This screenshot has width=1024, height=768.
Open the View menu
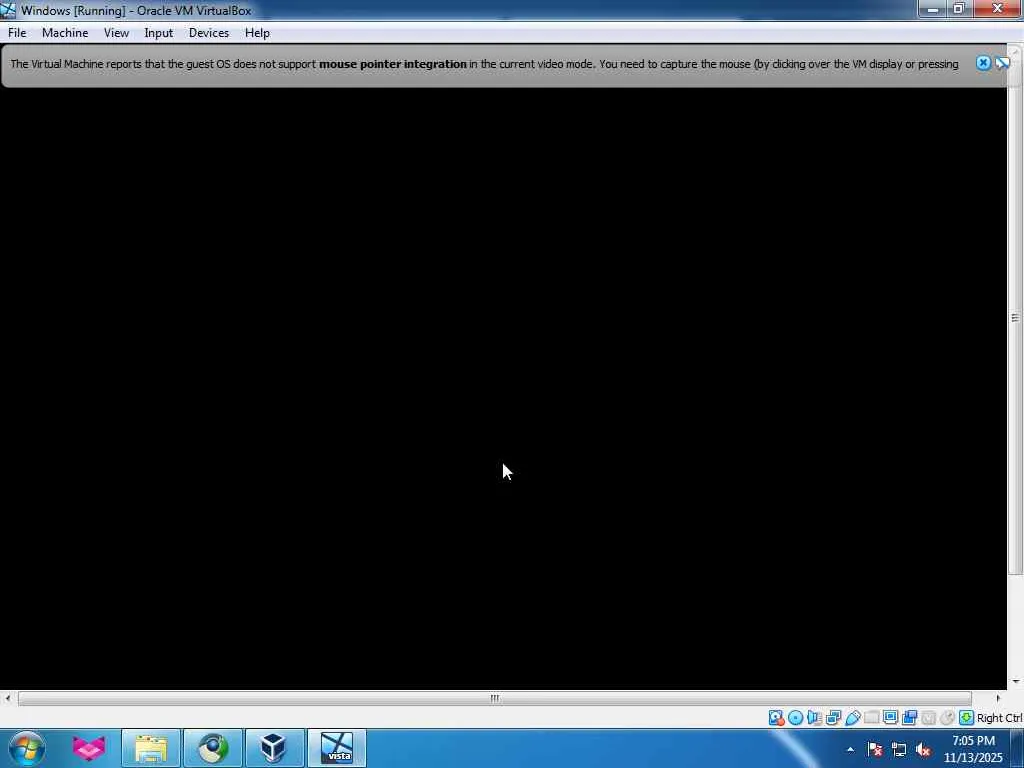pos(116,33)
